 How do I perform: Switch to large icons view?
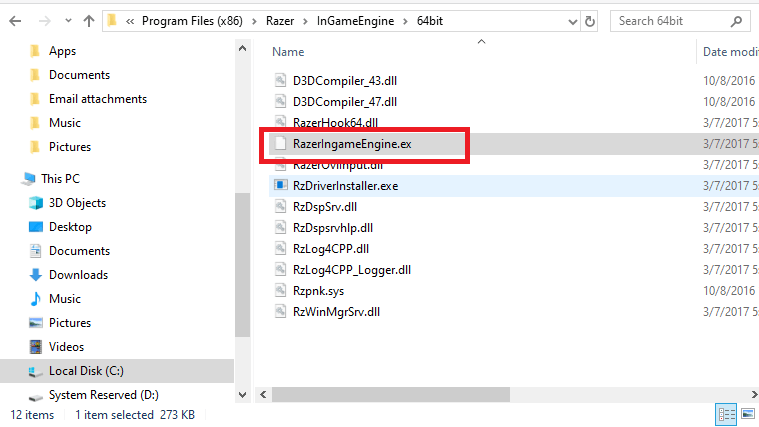click(x=747, y=414)
